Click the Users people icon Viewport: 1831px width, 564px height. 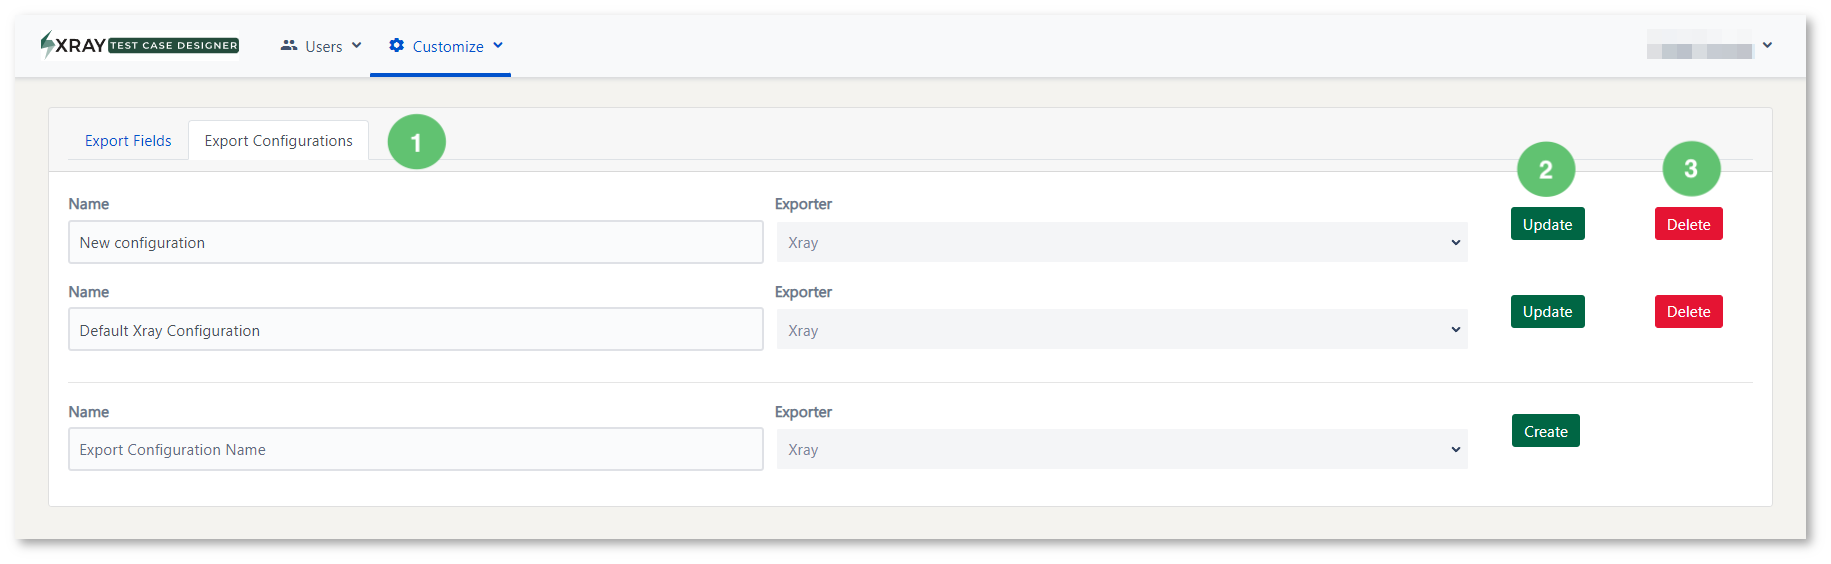(x=289, y=46)
